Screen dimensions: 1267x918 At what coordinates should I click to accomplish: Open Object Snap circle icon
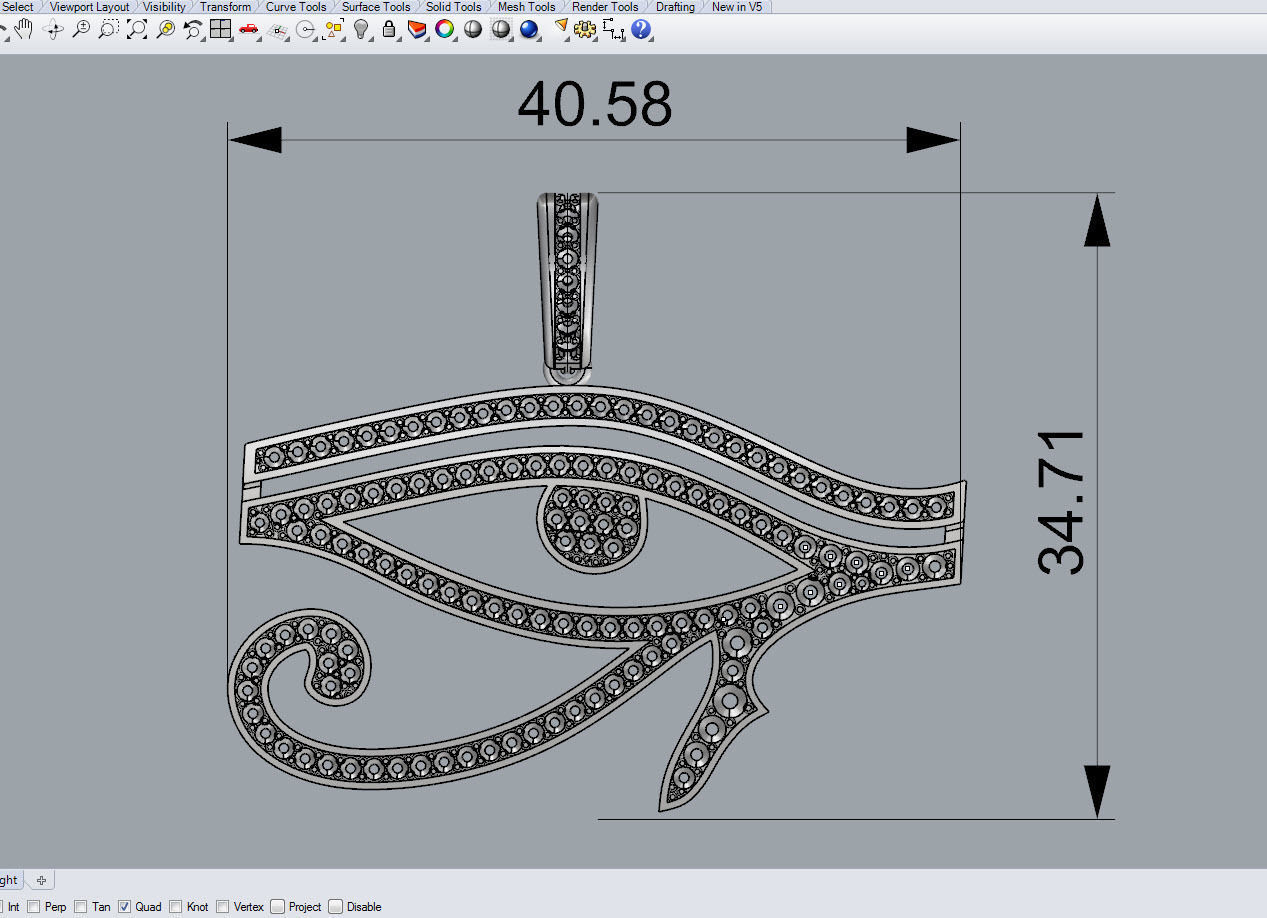pos(306,30)
